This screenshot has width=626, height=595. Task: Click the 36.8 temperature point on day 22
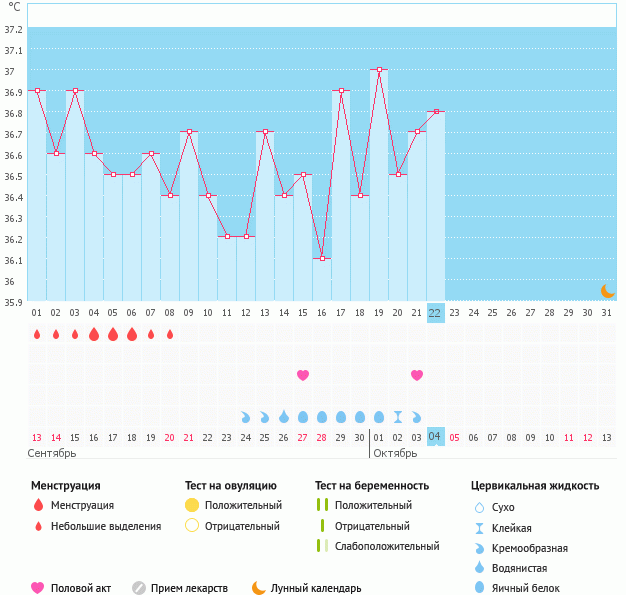[x=436, y=112]
